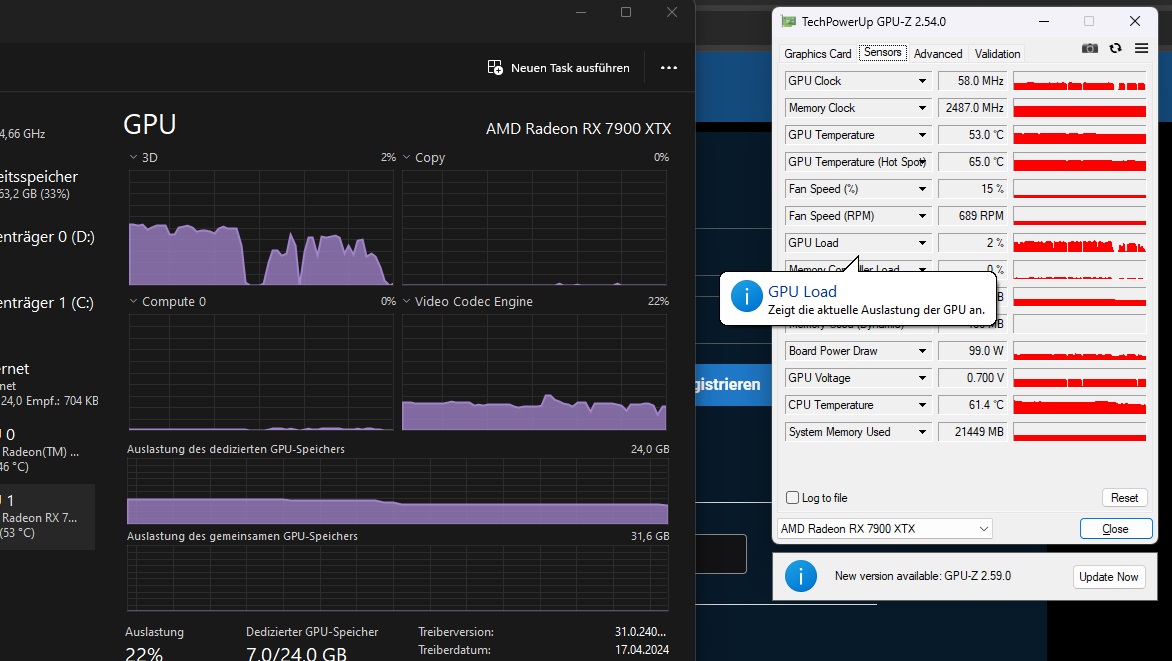Open the GPU Load sensor dropdown

click(922, 242)
